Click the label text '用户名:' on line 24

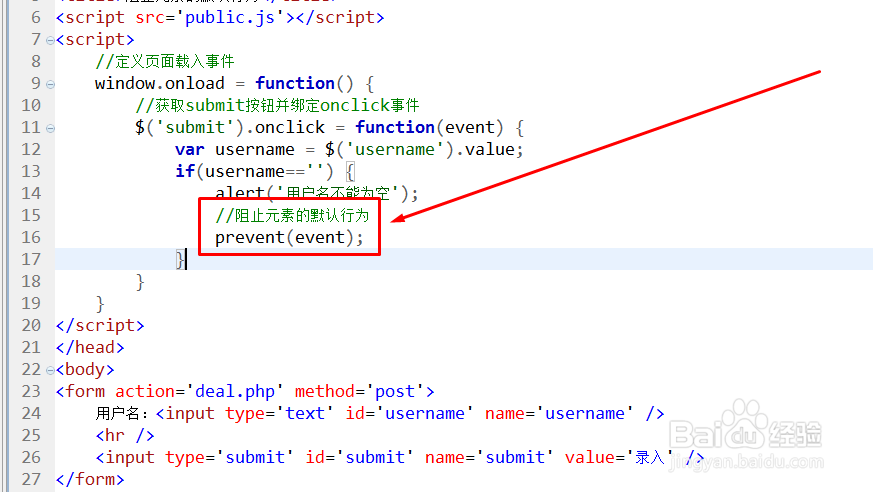122,414
